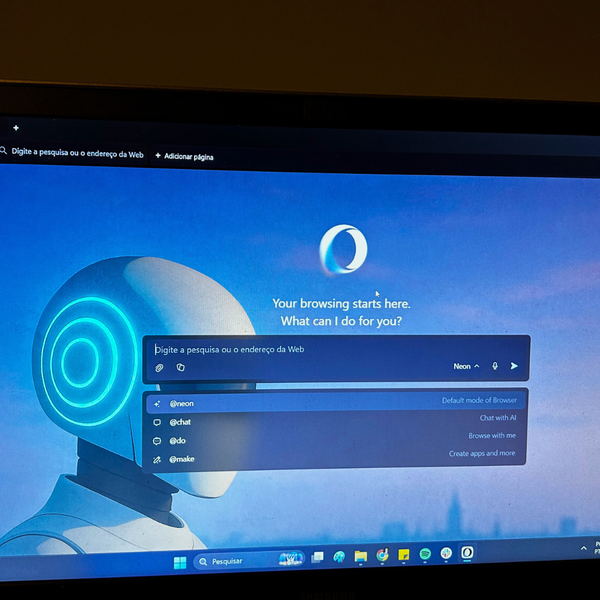Open a new tab with the plus icon
The width and height of the screenshot is (600, 600).
pyautogui.click(x=16, y=128)
